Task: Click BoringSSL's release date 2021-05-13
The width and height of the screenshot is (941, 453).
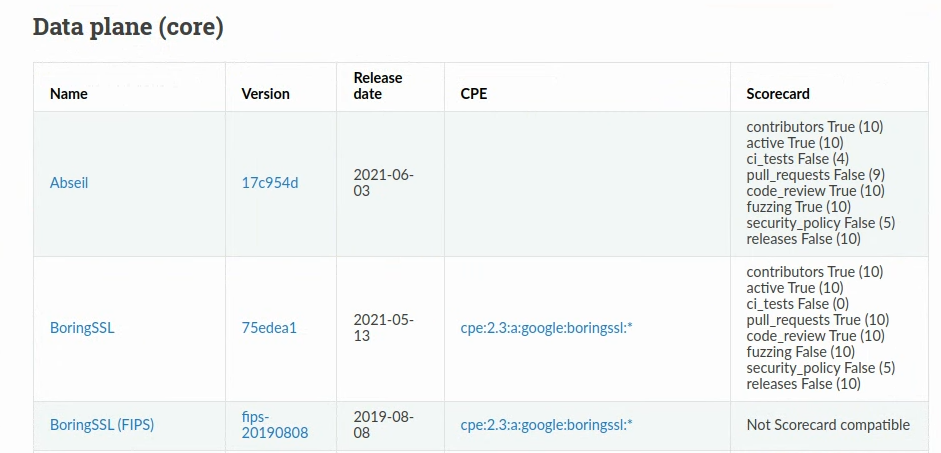Action: [x=384, y=327]
